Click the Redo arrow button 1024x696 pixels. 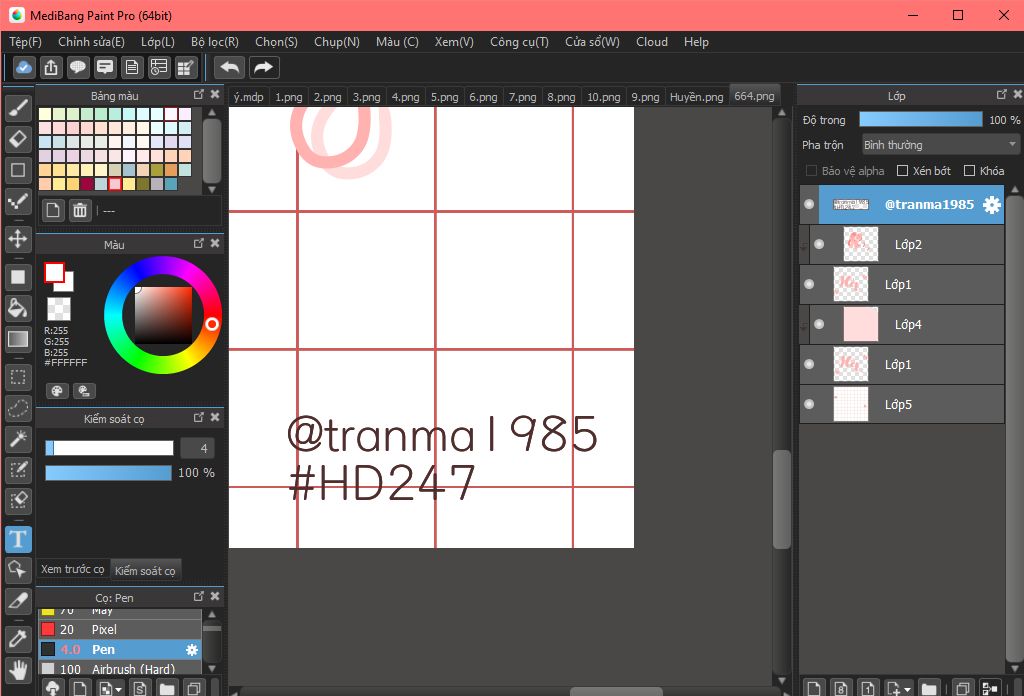click(263, 67)
